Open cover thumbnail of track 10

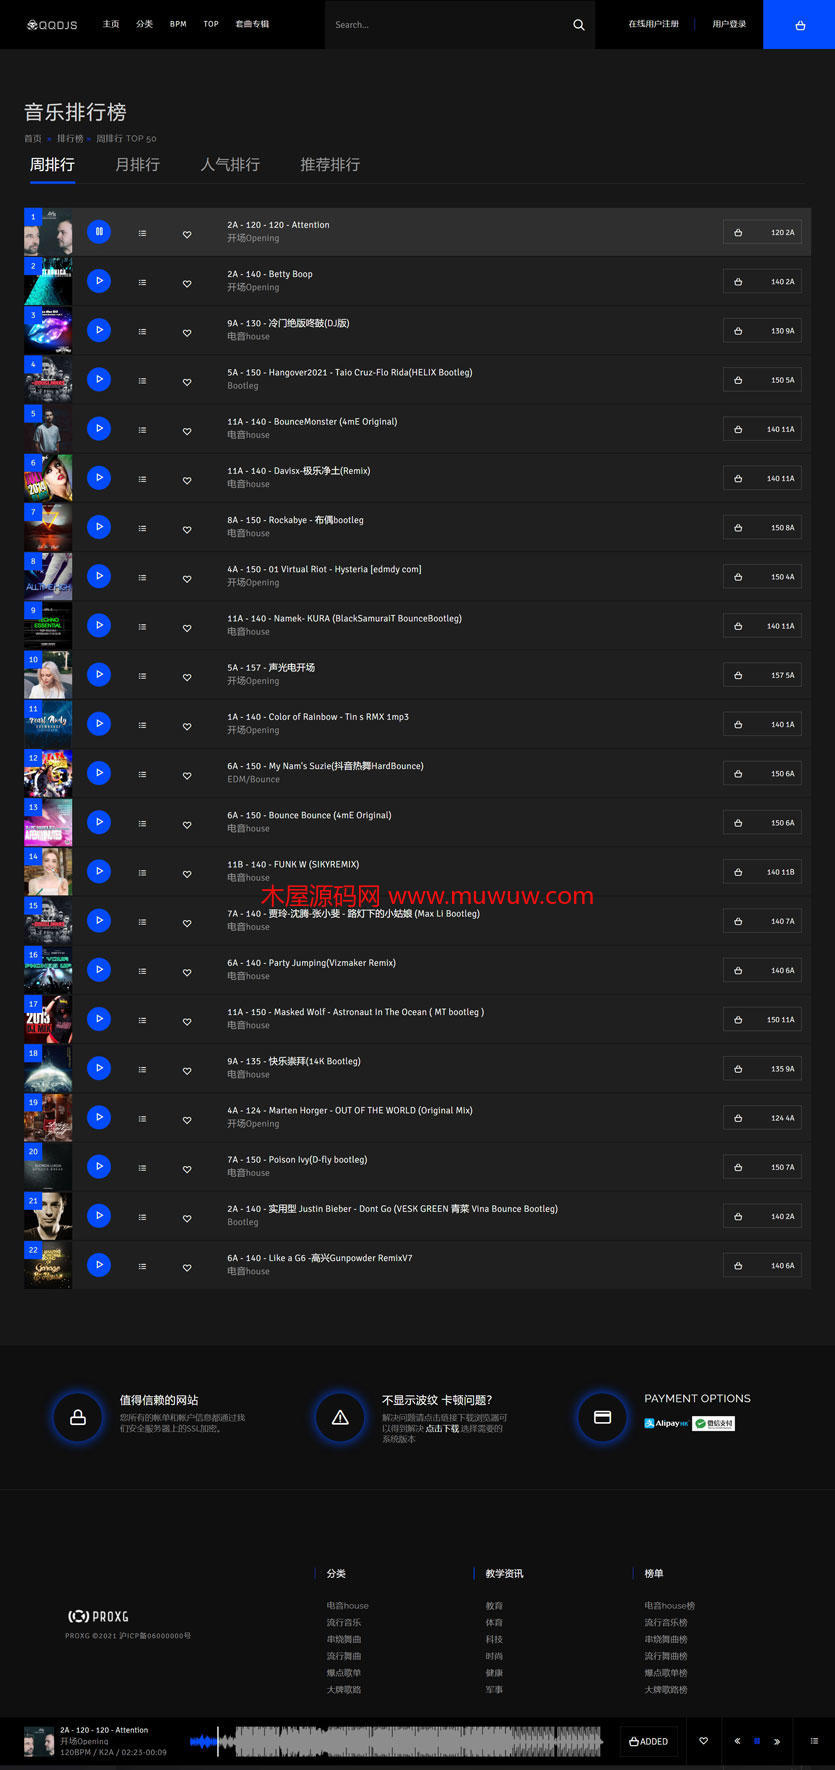[x=48, y=675]
